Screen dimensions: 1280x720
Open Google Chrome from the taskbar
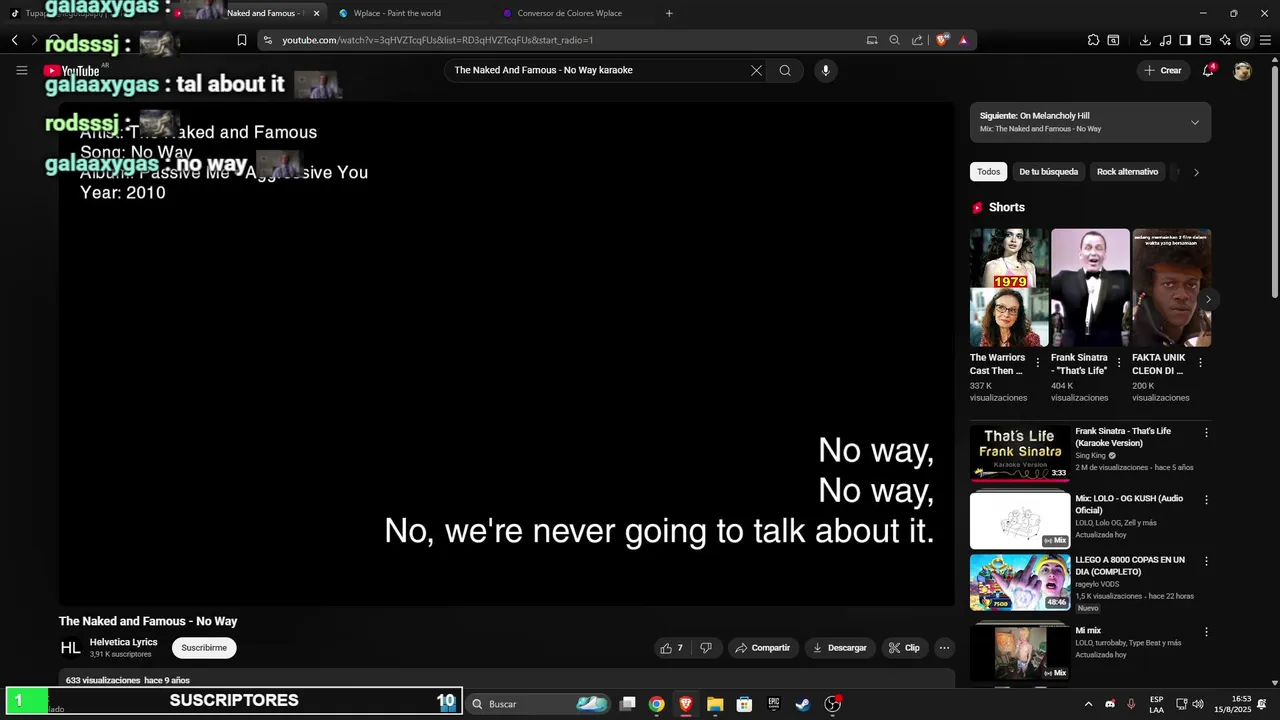pyautogui.click(x=656, y=704)
